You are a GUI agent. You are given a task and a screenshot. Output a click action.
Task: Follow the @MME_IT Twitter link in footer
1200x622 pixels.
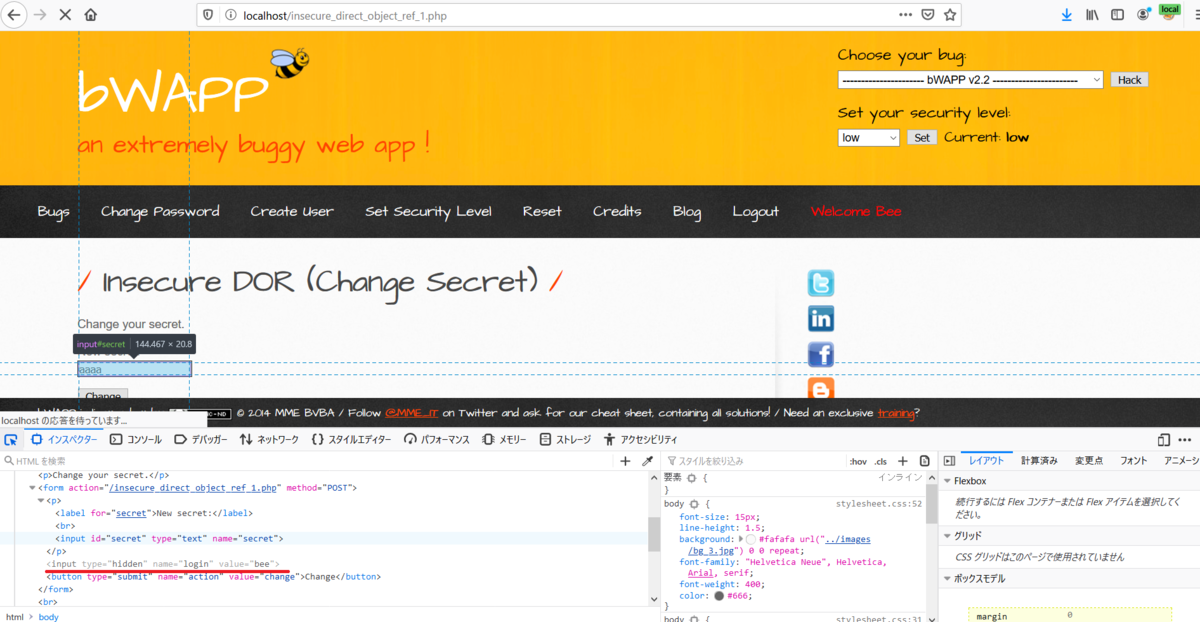pyautogui.click(x=411, y=413)
